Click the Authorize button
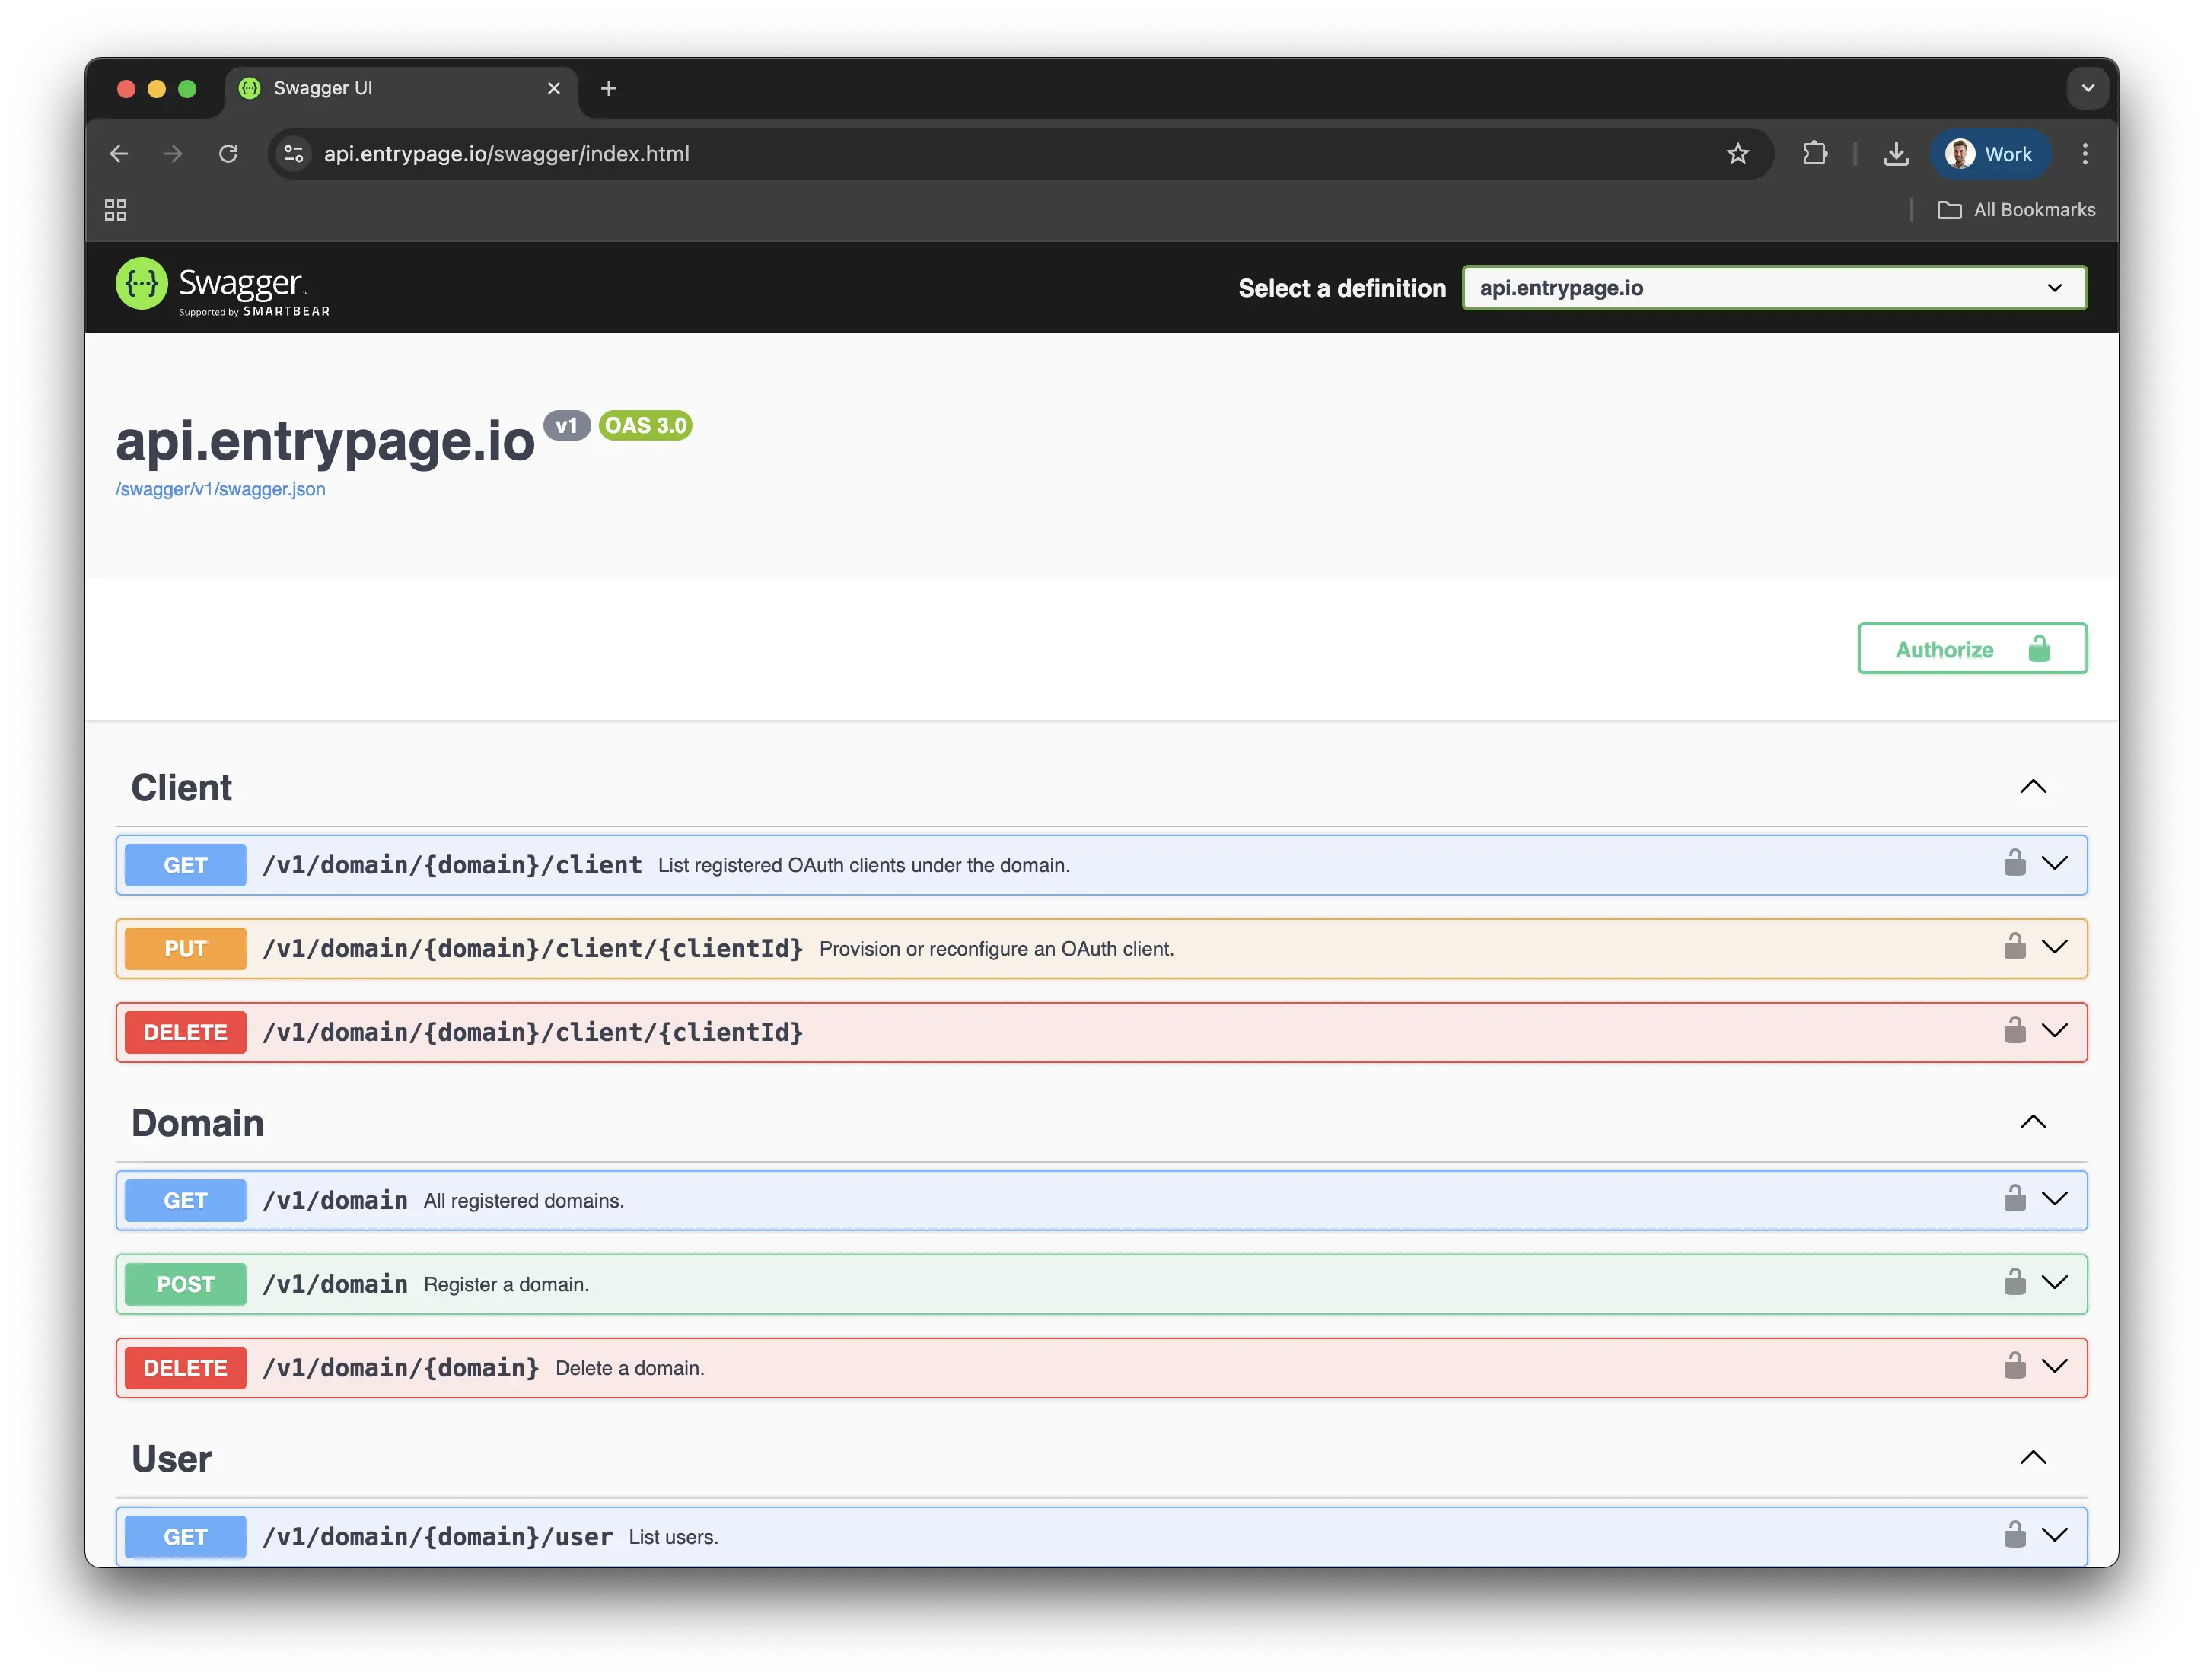This screenshot has height=1680, width=2204. (x=1972, y=649)
